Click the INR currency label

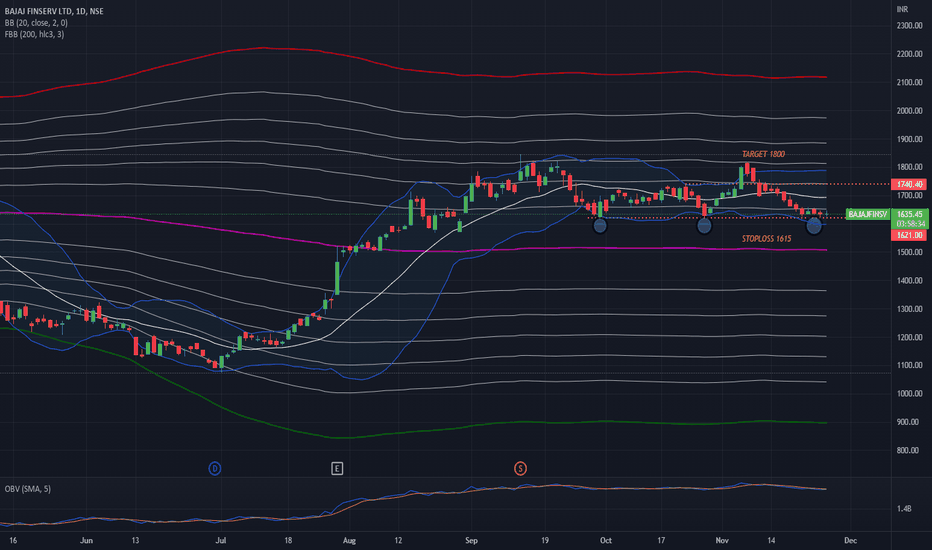tap(902, 9)
